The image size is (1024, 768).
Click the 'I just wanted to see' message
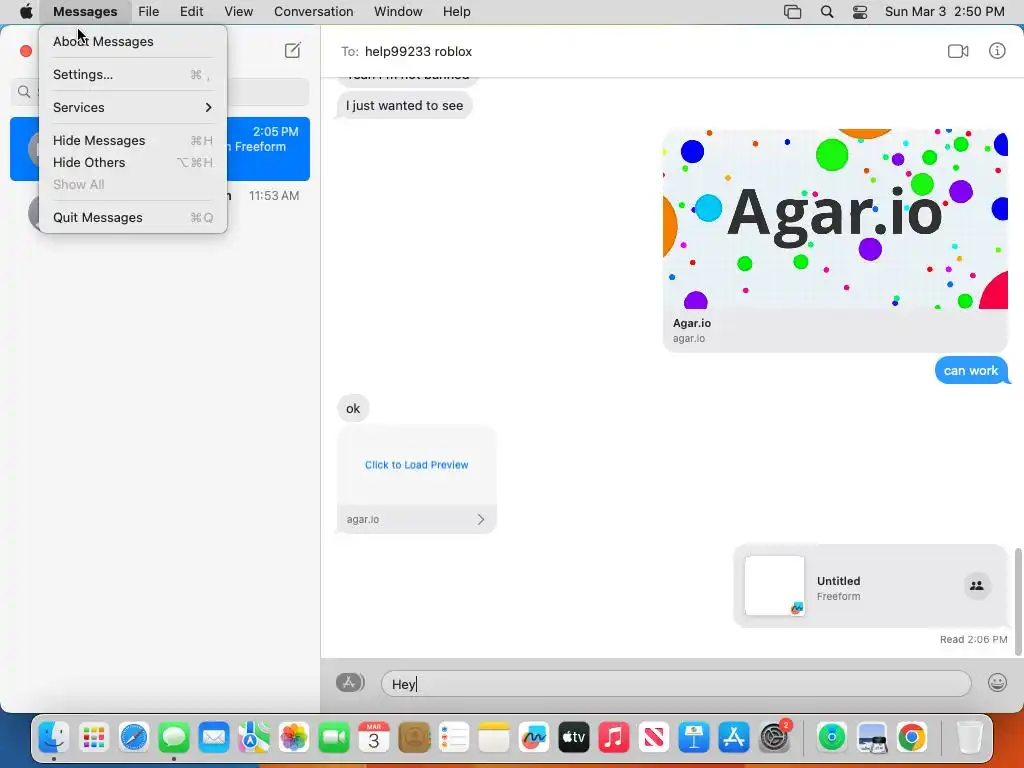(x=404, y=105)
